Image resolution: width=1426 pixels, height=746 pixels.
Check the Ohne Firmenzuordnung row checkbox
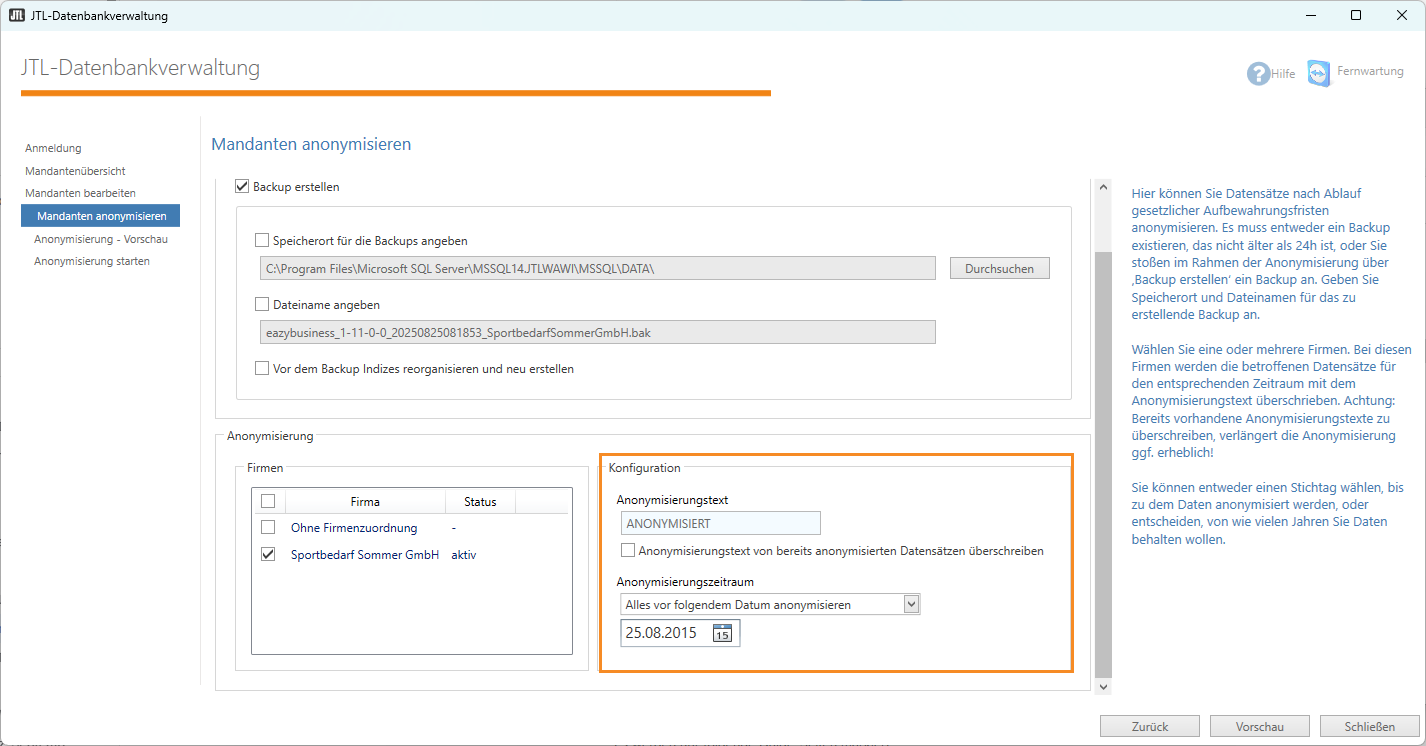(x=268, y=527)
